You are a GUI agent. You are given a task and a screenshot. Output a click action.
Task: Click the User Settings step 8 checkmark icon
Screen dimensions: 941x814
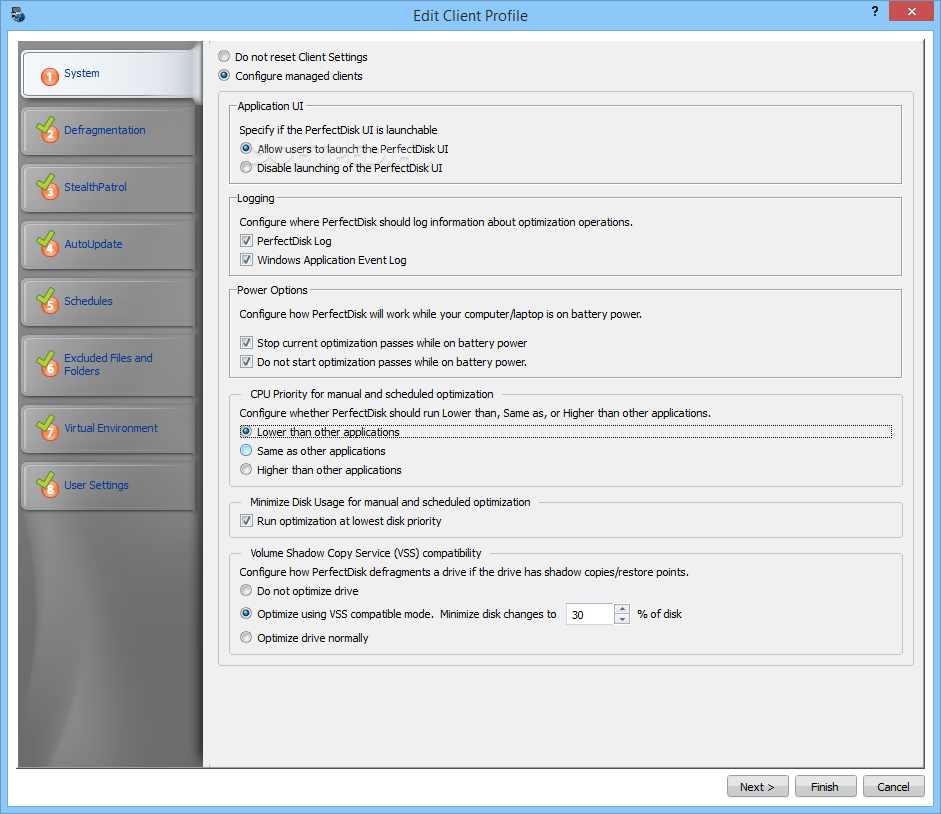[47, 484]
